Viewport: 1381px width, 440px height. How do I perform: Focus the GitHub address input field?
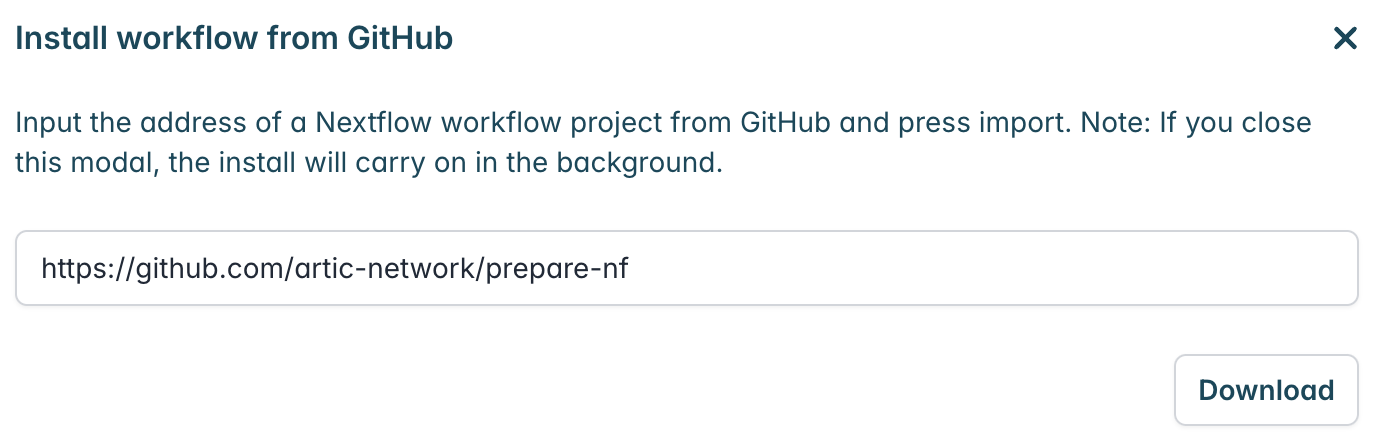tap(687, 268)
